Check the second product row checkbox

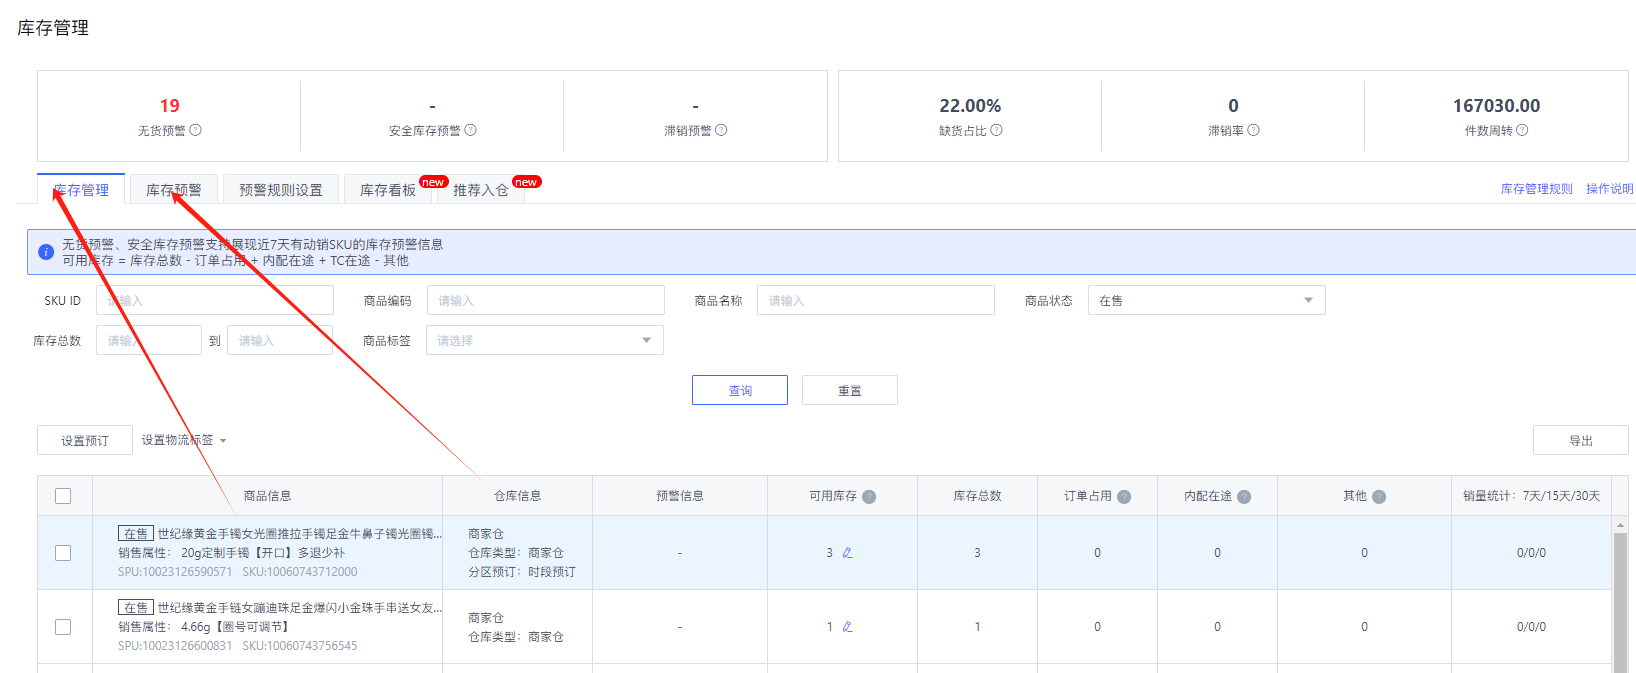[x=63, y=627]
